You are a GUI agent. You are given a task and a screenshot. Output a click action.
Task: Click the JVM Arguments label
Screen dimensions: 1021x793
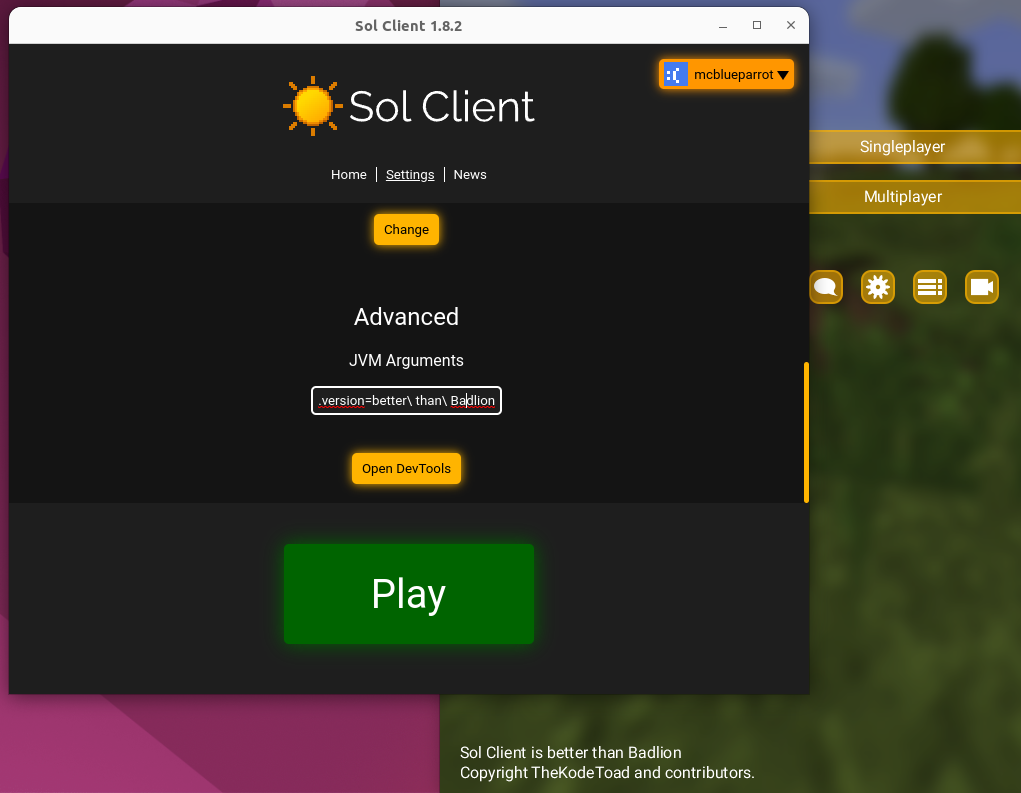pos(406,361)
